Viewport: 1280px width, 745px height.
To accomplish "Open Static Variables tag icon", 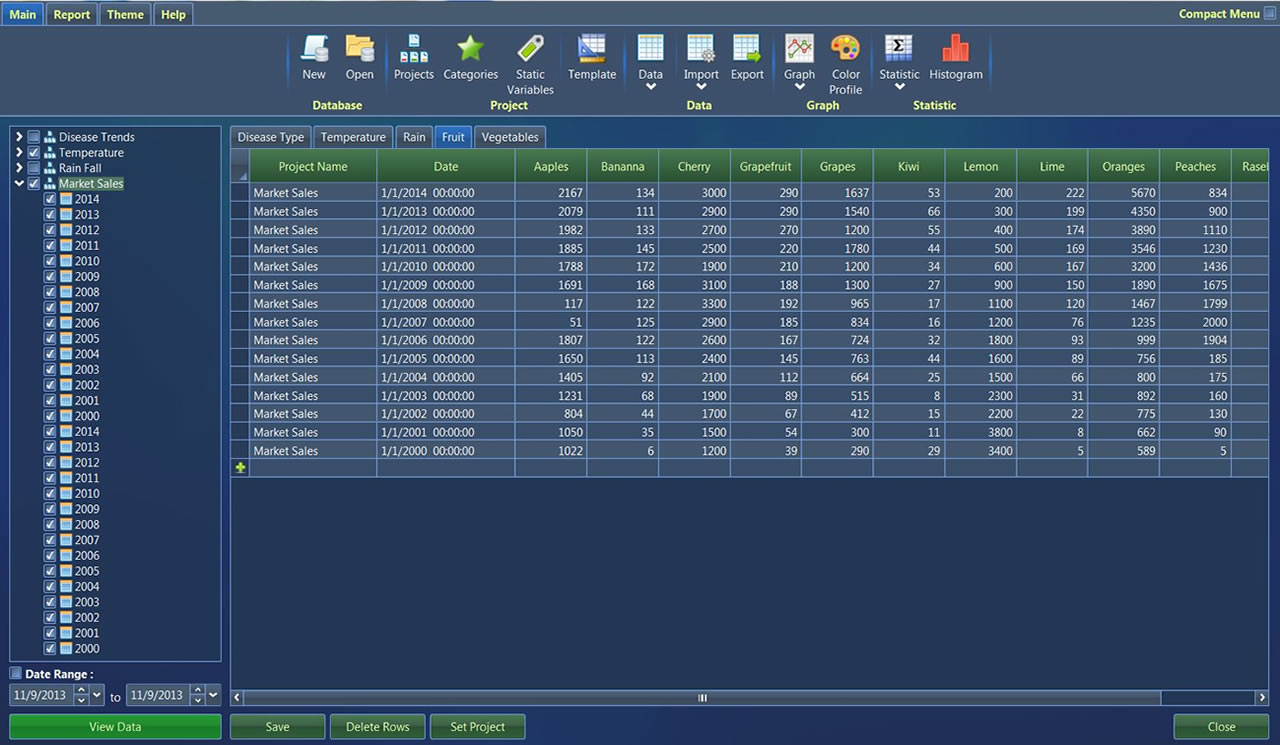I will point(530,48).
